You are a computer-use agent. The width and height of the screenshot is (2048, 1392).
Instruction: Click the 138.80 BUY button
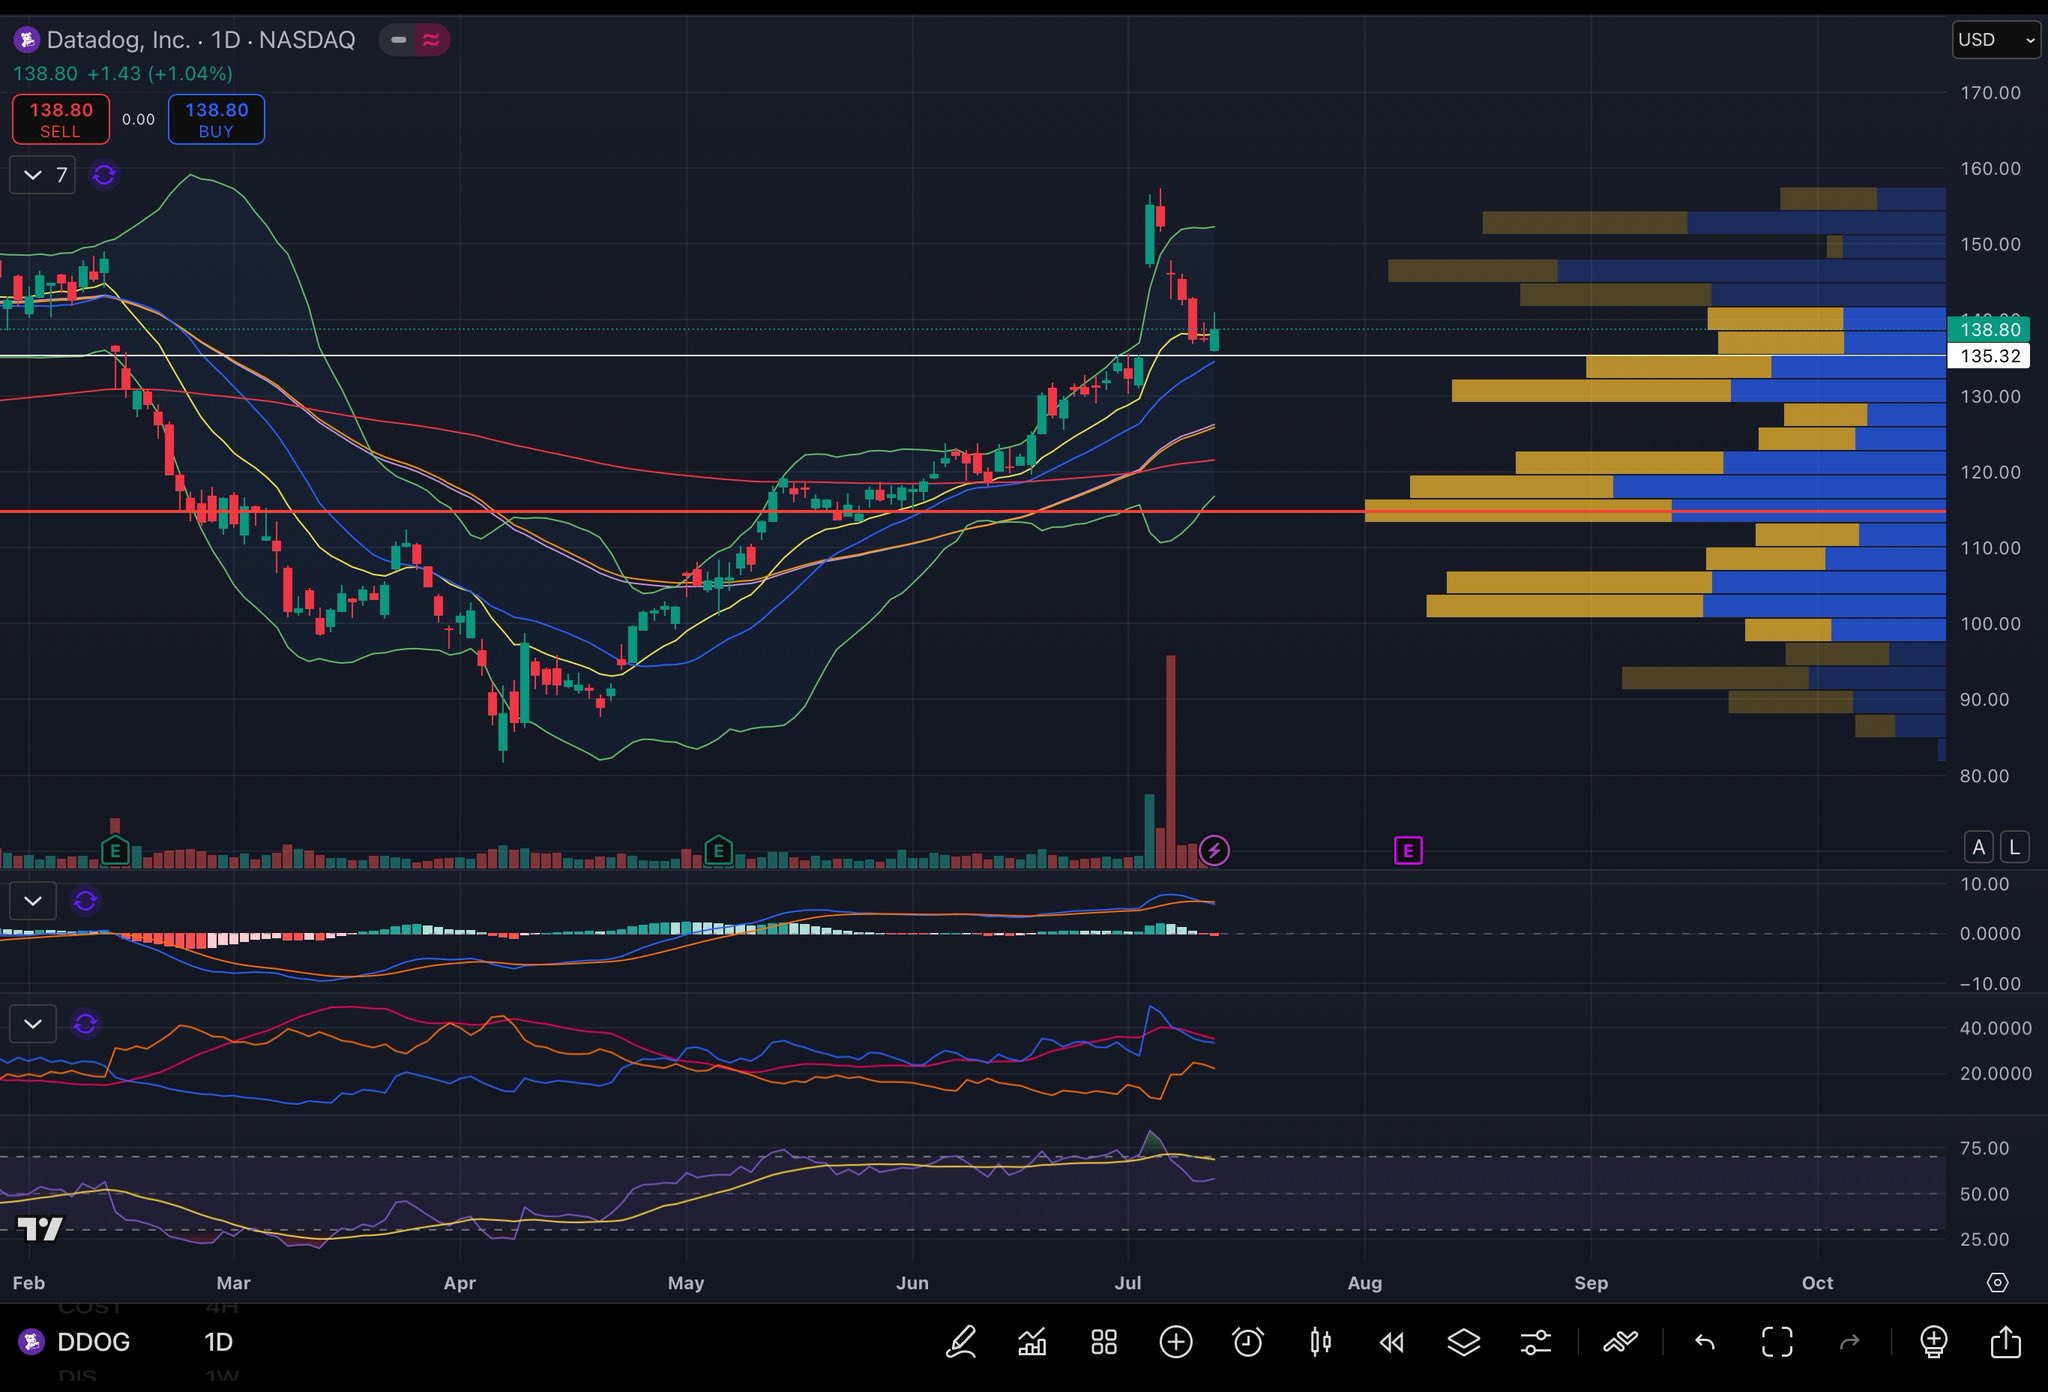coord(216,119)
